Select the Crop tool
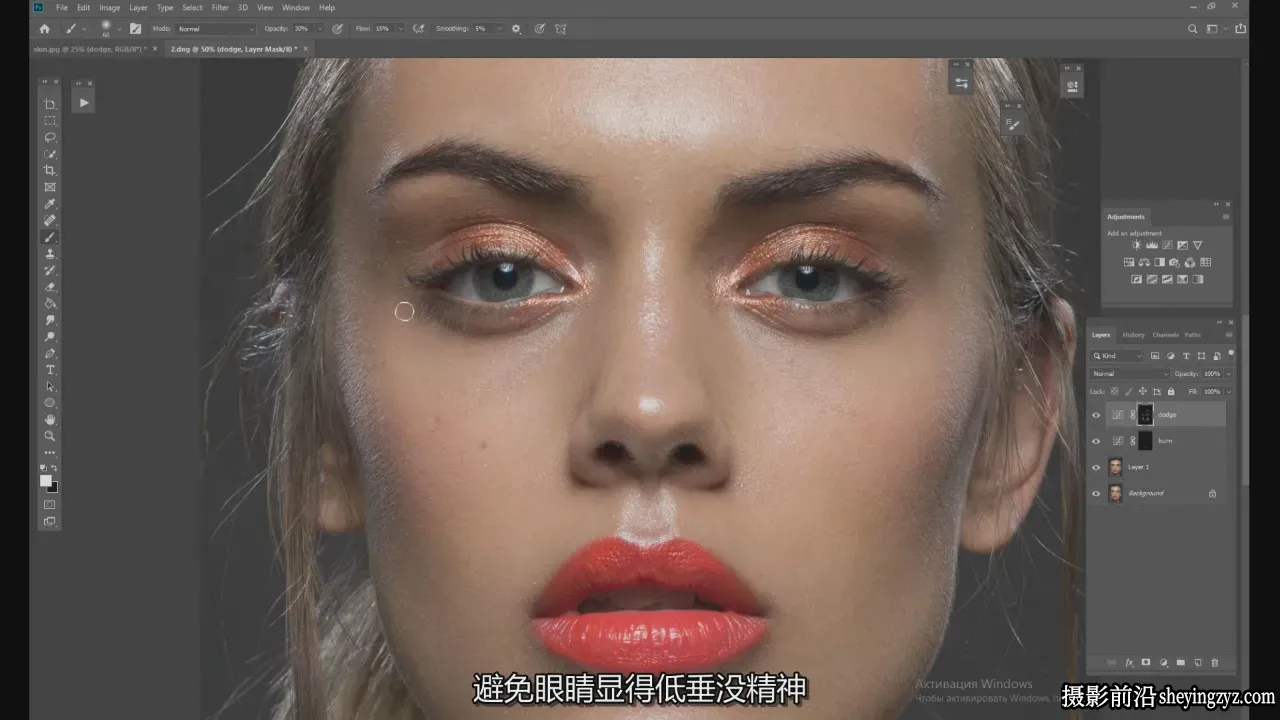The height and width of the screenshot is (720, 1280). (x=50, y=171)
